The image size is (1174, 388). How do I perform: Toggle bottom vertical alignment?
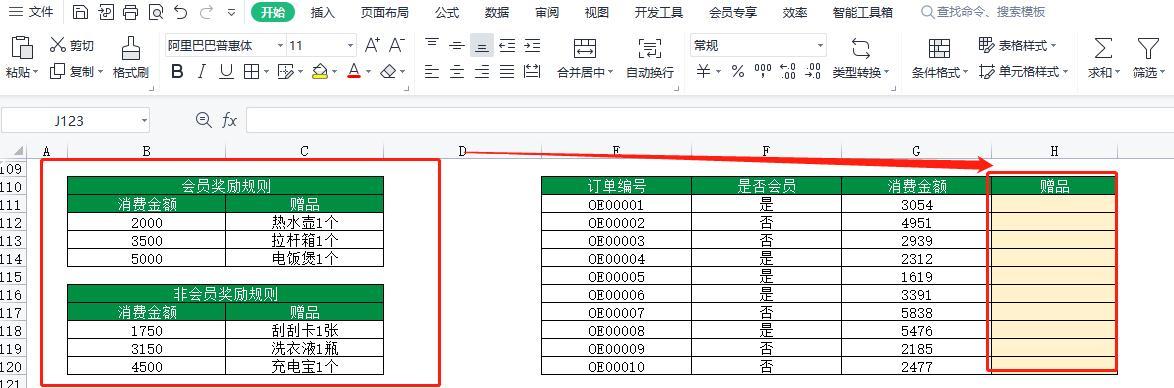click(x=481, y=46)
